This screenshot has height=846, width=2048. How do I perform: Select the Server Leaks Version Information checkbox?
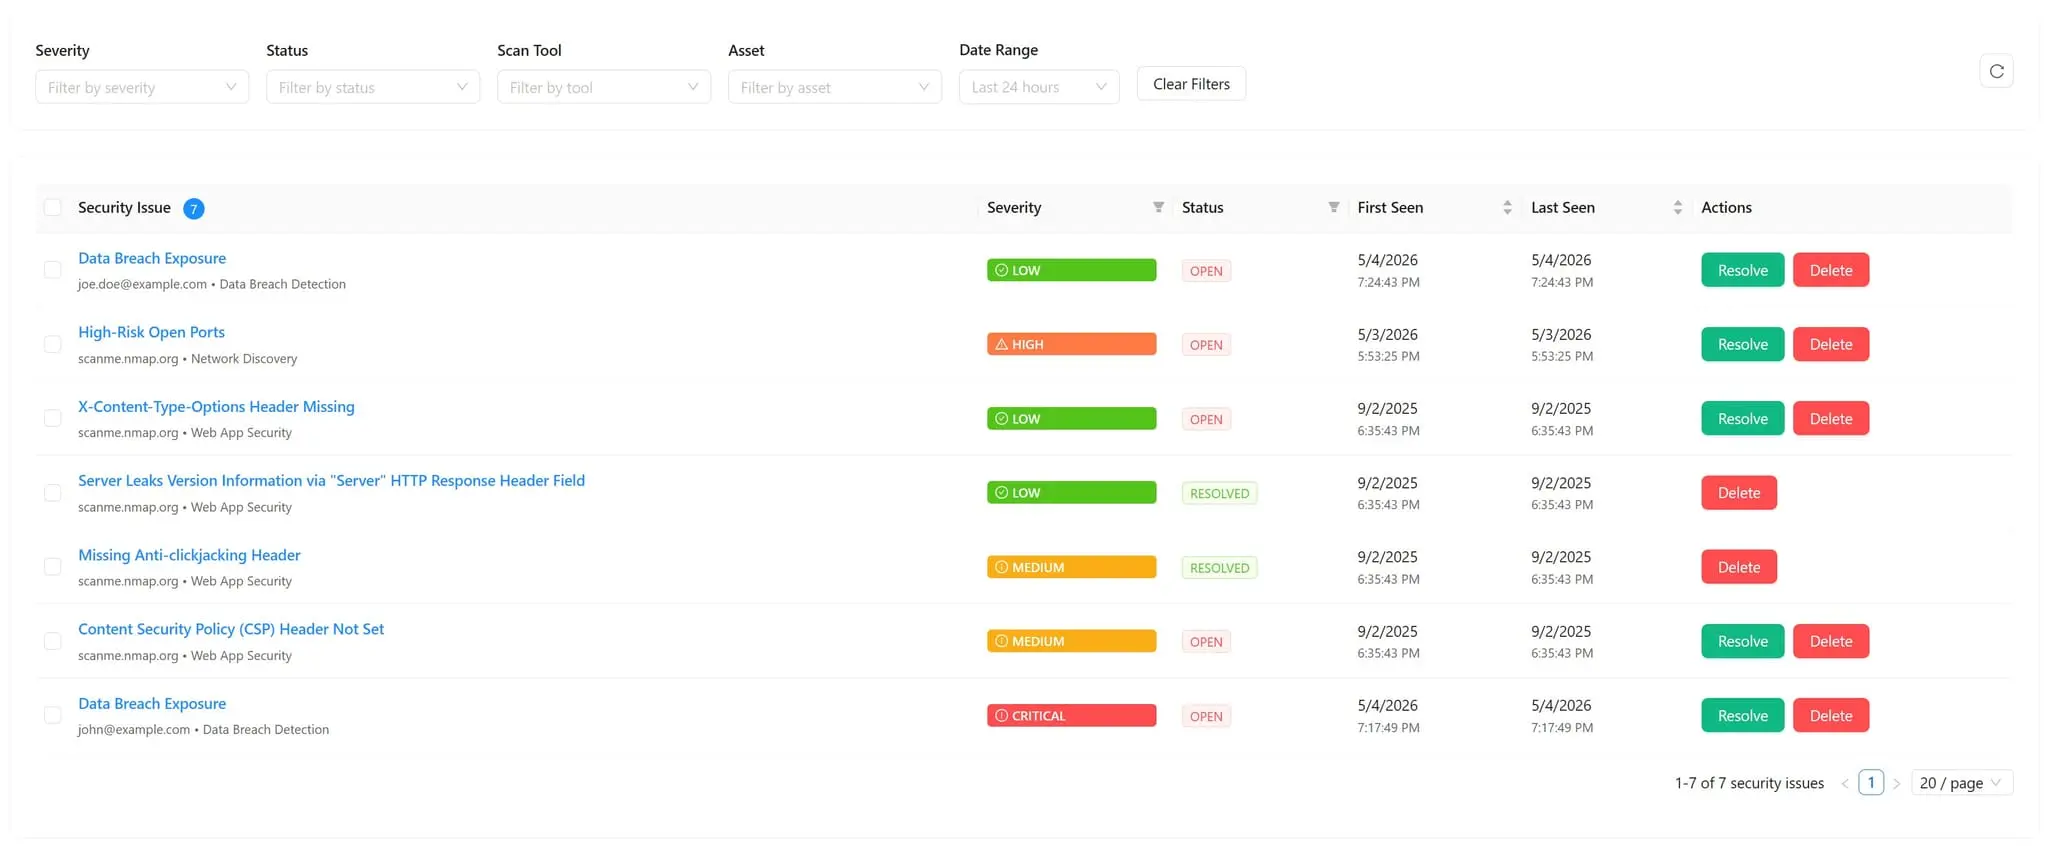click(x=53, y=492)
